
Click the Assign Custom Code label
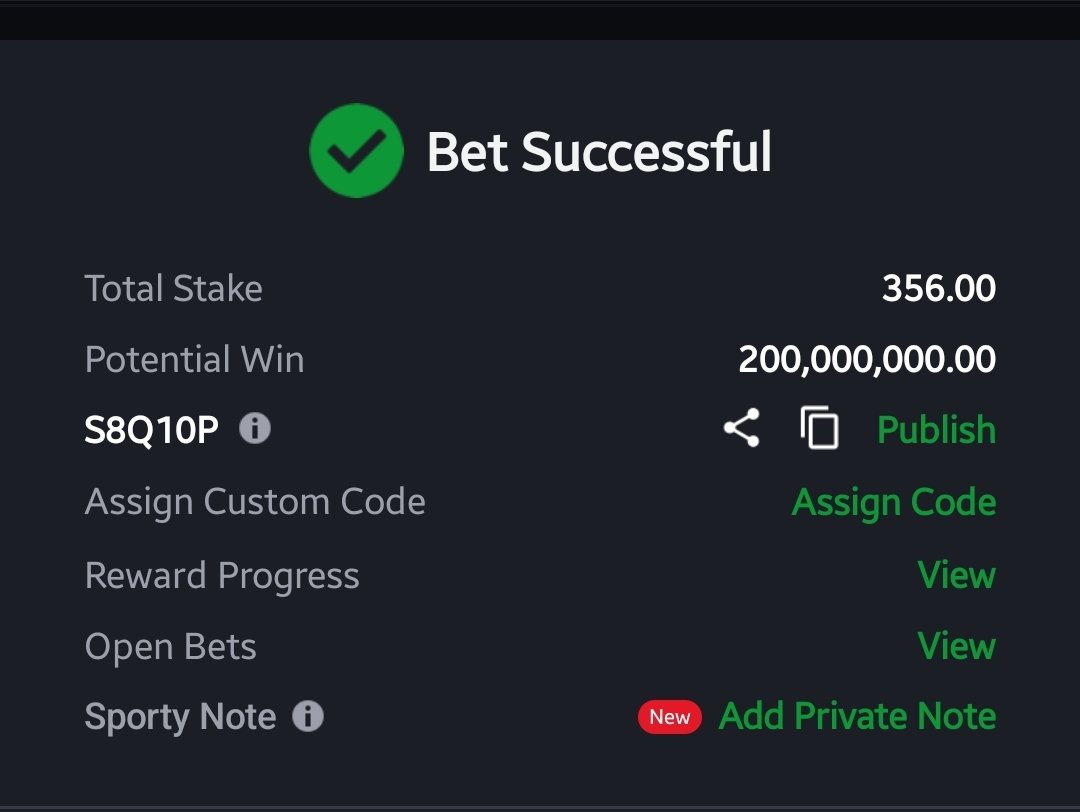255,502
